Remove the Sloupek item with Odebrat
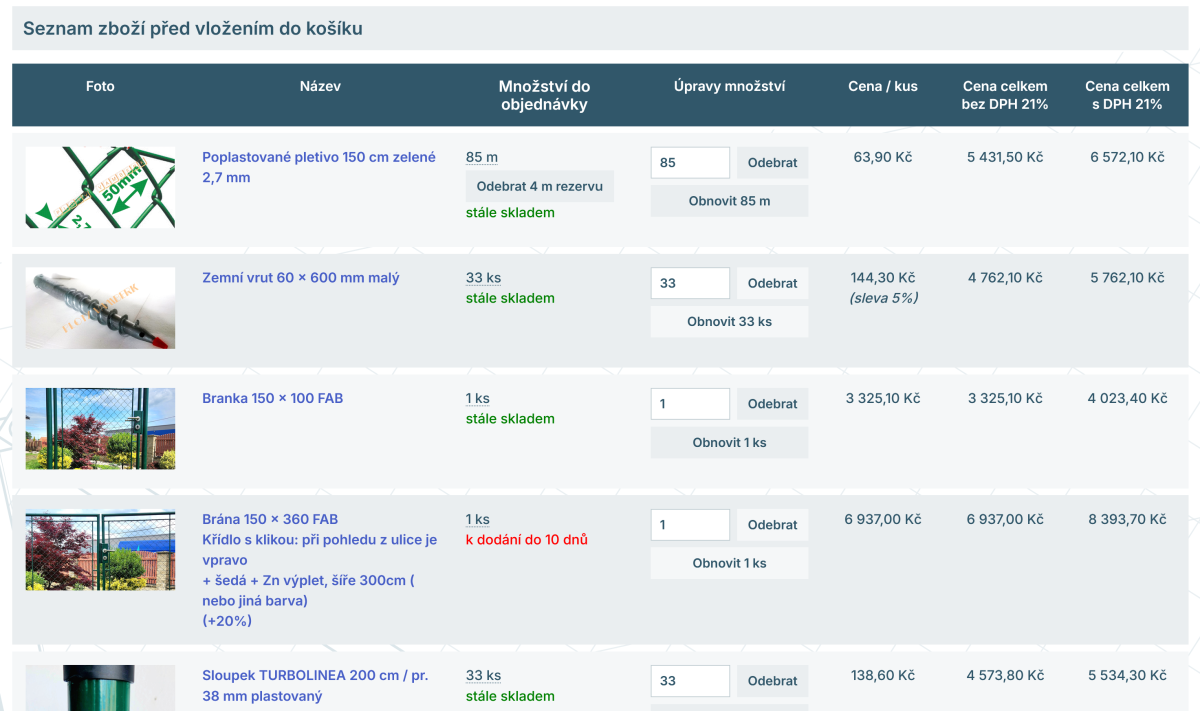 click(772, 681)
